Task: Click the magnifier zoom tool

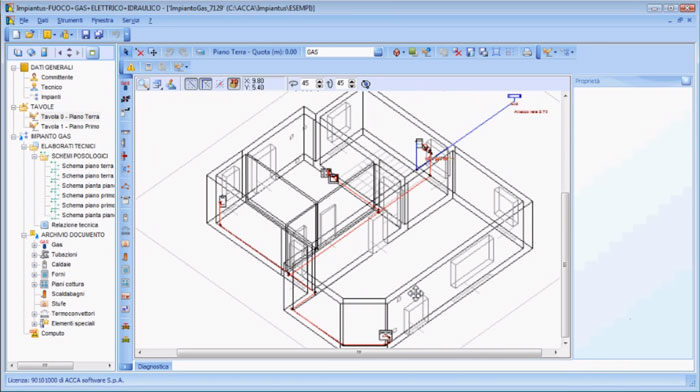Action: coord(143,84)
